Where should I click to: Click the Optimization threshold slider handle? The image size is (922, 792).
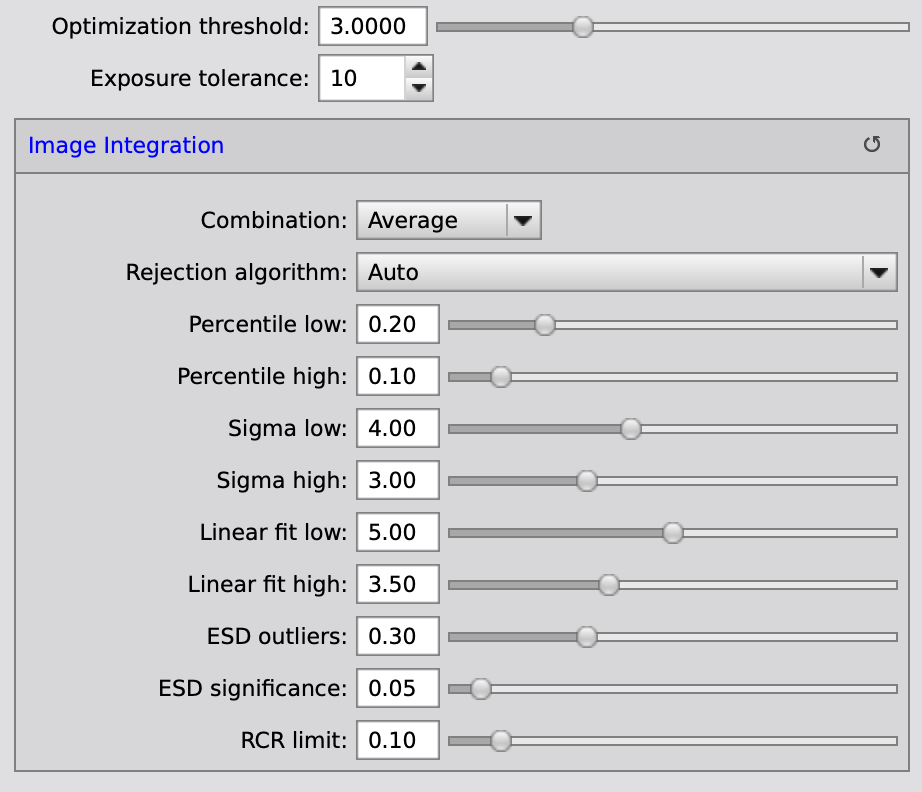pyautogui.click(x=583, y=27)
